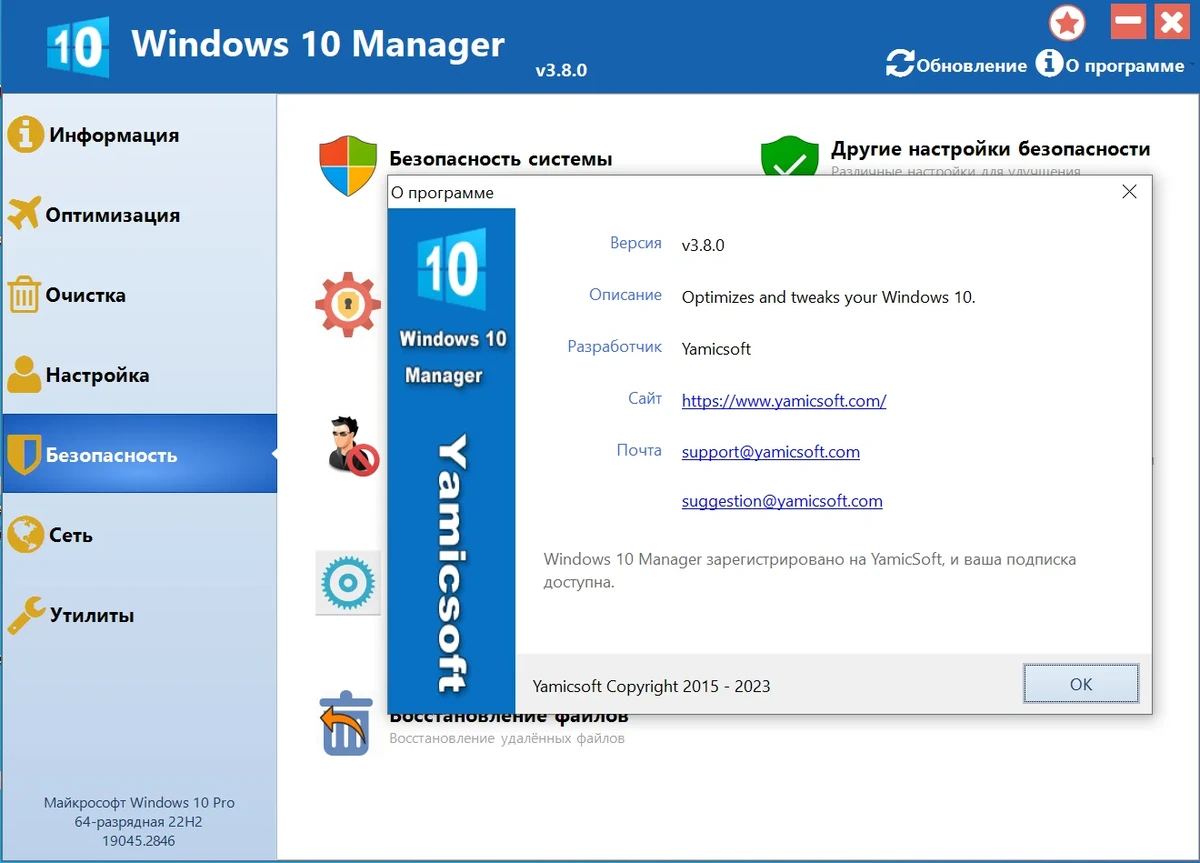Click the v3.8.0 version value in dialog
Screen dimensions: 1200x863
click(703, 245)
